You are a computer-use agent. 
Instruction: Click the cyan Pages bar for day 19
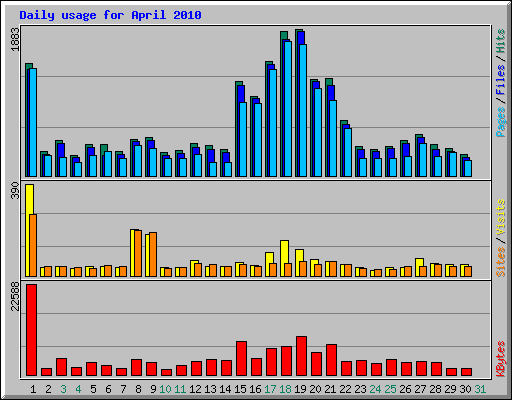point(303,110)
